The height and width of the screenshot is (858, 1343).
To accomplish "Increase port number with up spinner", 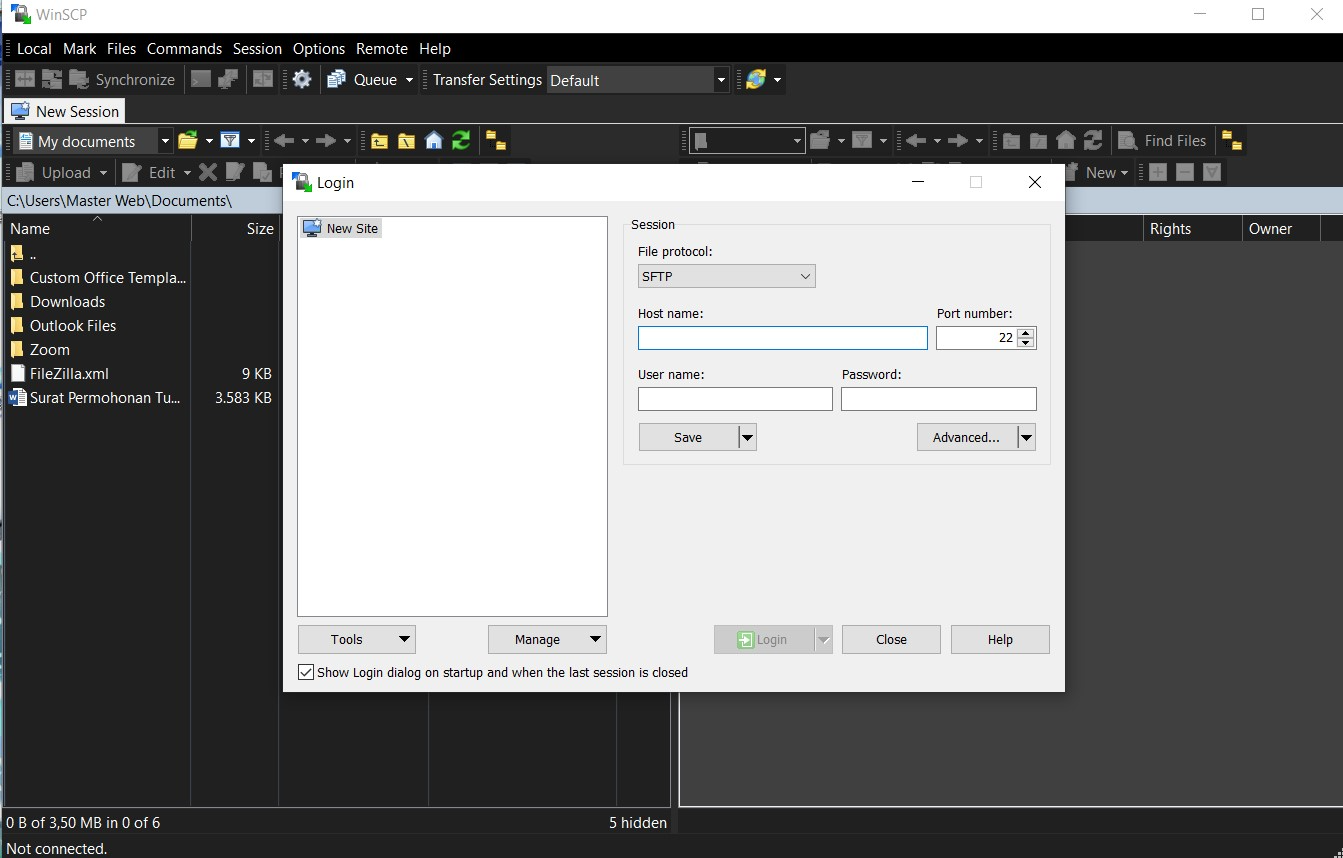I will pos(1025,332).
